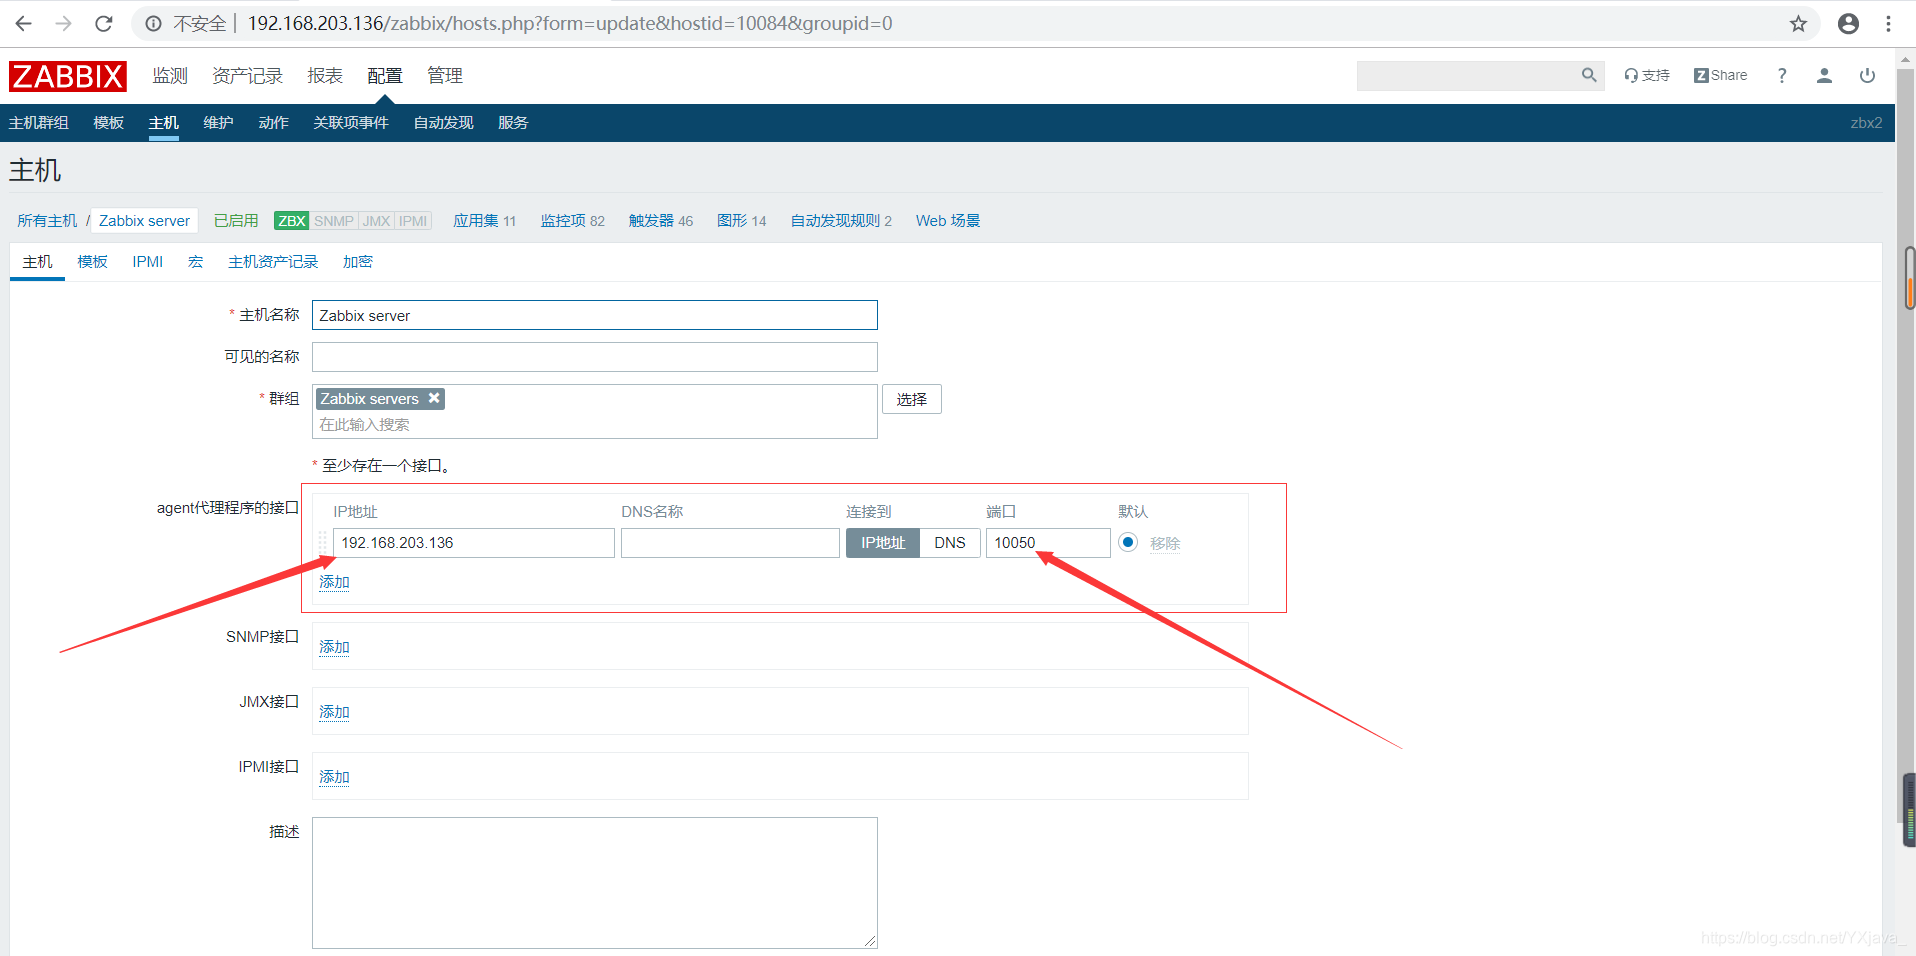Screen dimensions: 1916x956
Task: Click the browser forward arrow
Action: 63,23
